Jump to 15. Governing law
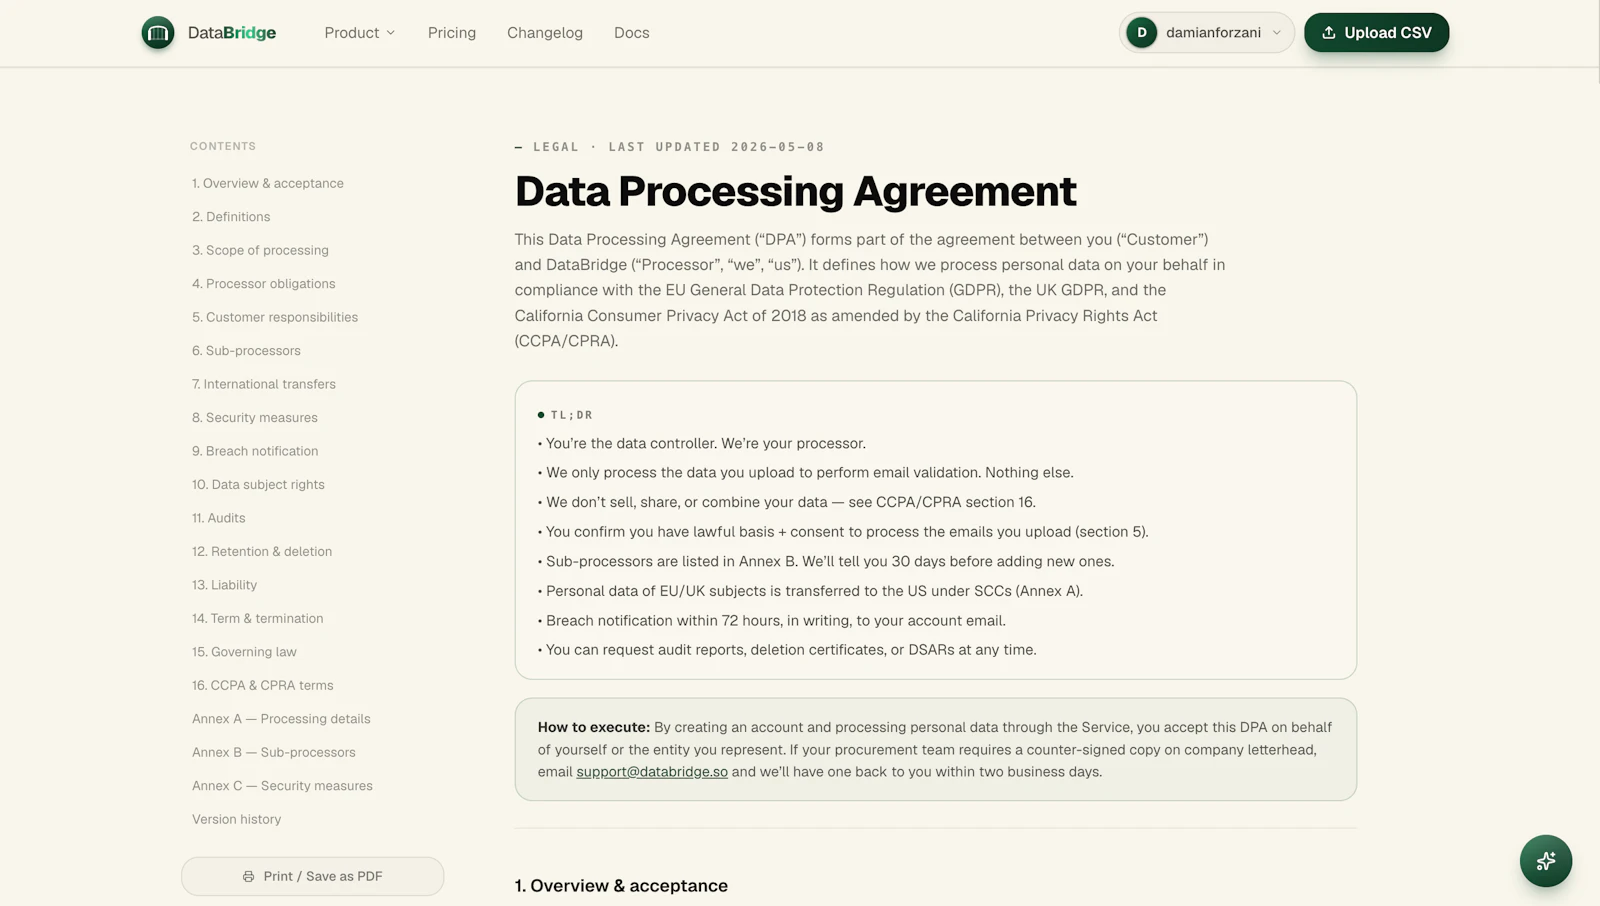 tap(244, 653)
